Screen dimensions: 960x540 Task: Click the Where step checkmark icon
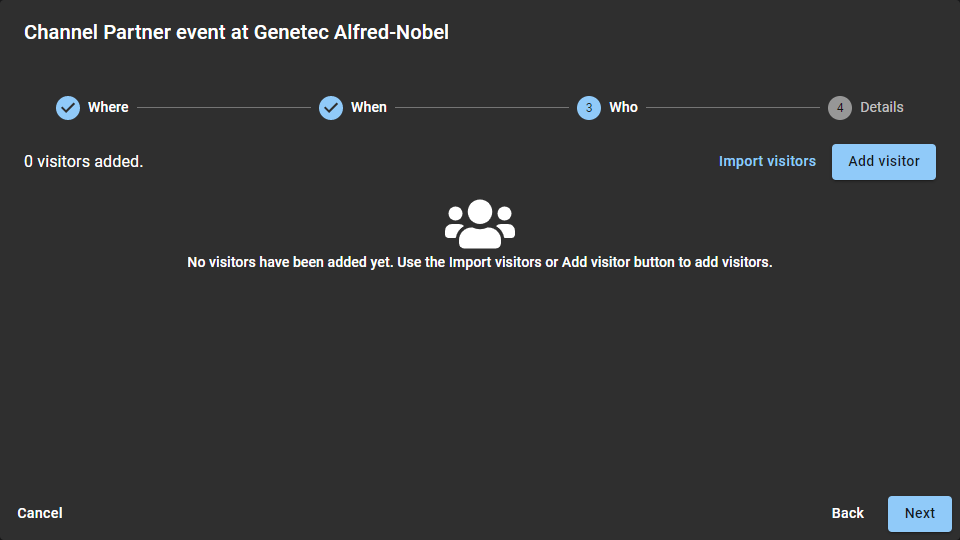pyautogui.click(x=68, y=107)
